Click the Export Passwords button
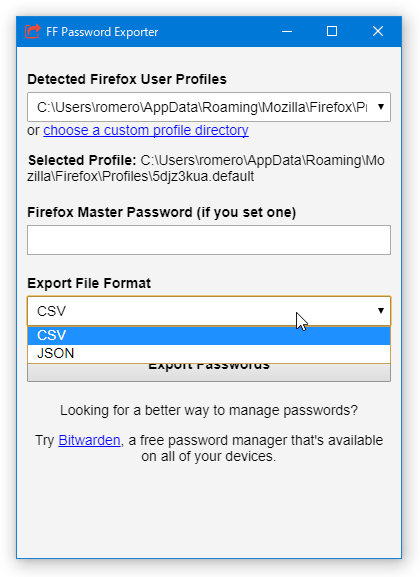This screenshot has height=577, width=420. point(209,372)
